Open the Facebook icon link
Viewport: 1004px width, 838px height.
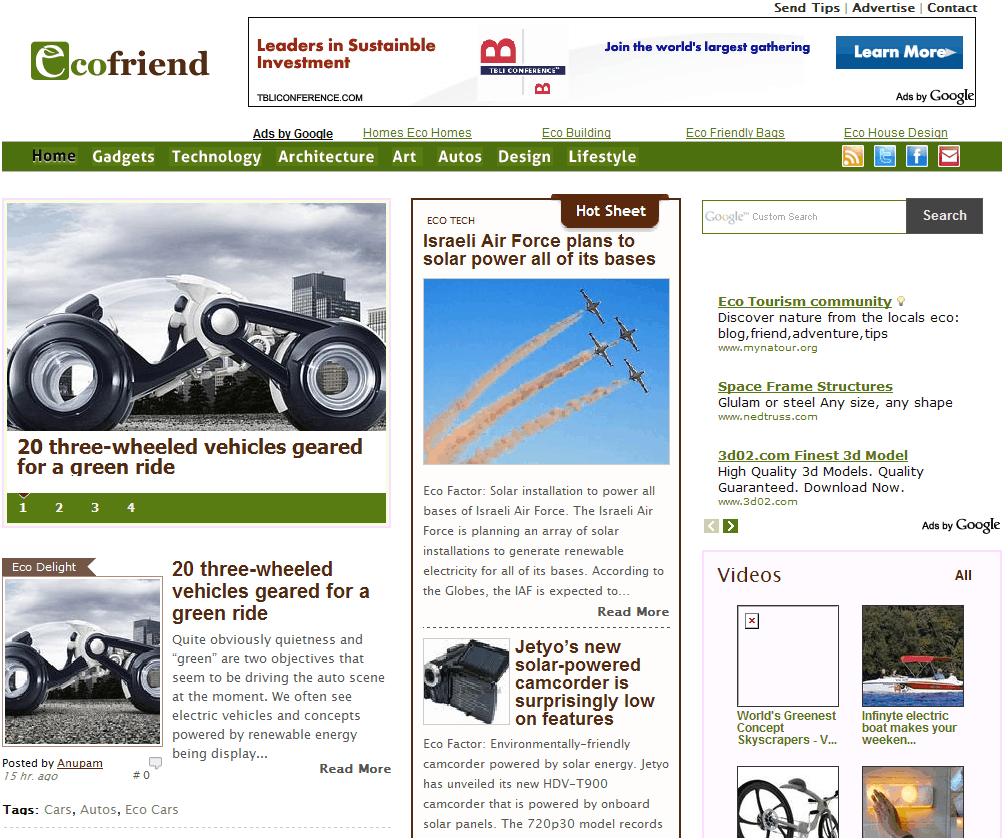pyautogui.click(x=917, y=156)
